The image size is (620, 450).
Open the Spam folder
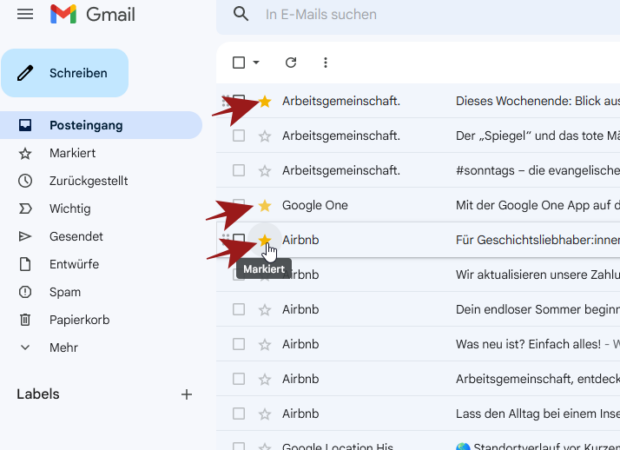click(65, 292)
